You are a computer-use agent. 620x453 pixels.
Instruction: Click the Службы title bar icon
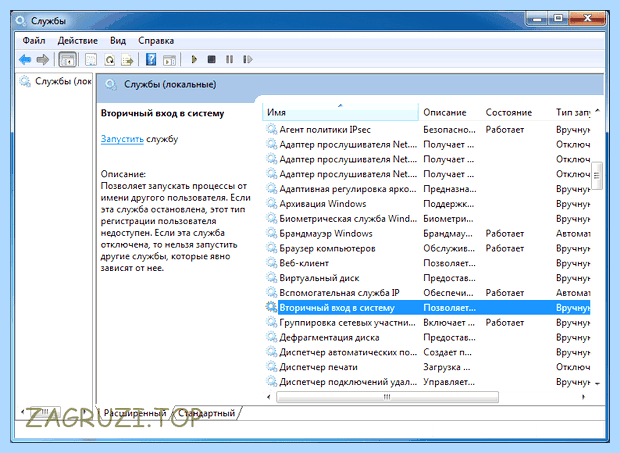pos(21,20)
